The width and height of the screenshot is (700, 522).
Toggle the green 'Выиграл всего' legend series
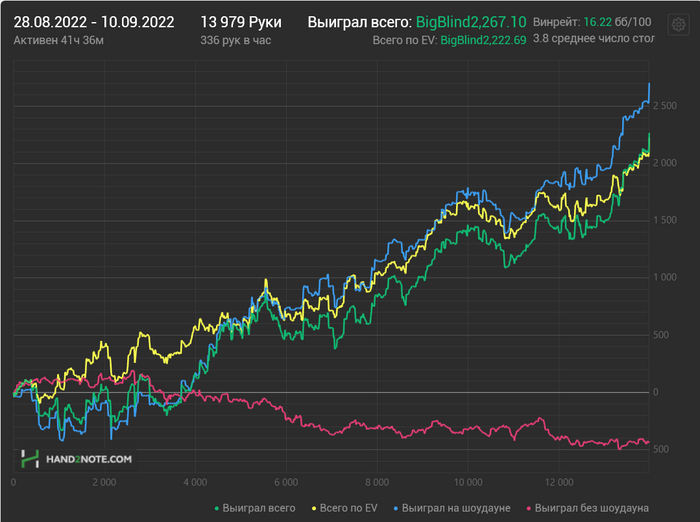tap(255, 508)
